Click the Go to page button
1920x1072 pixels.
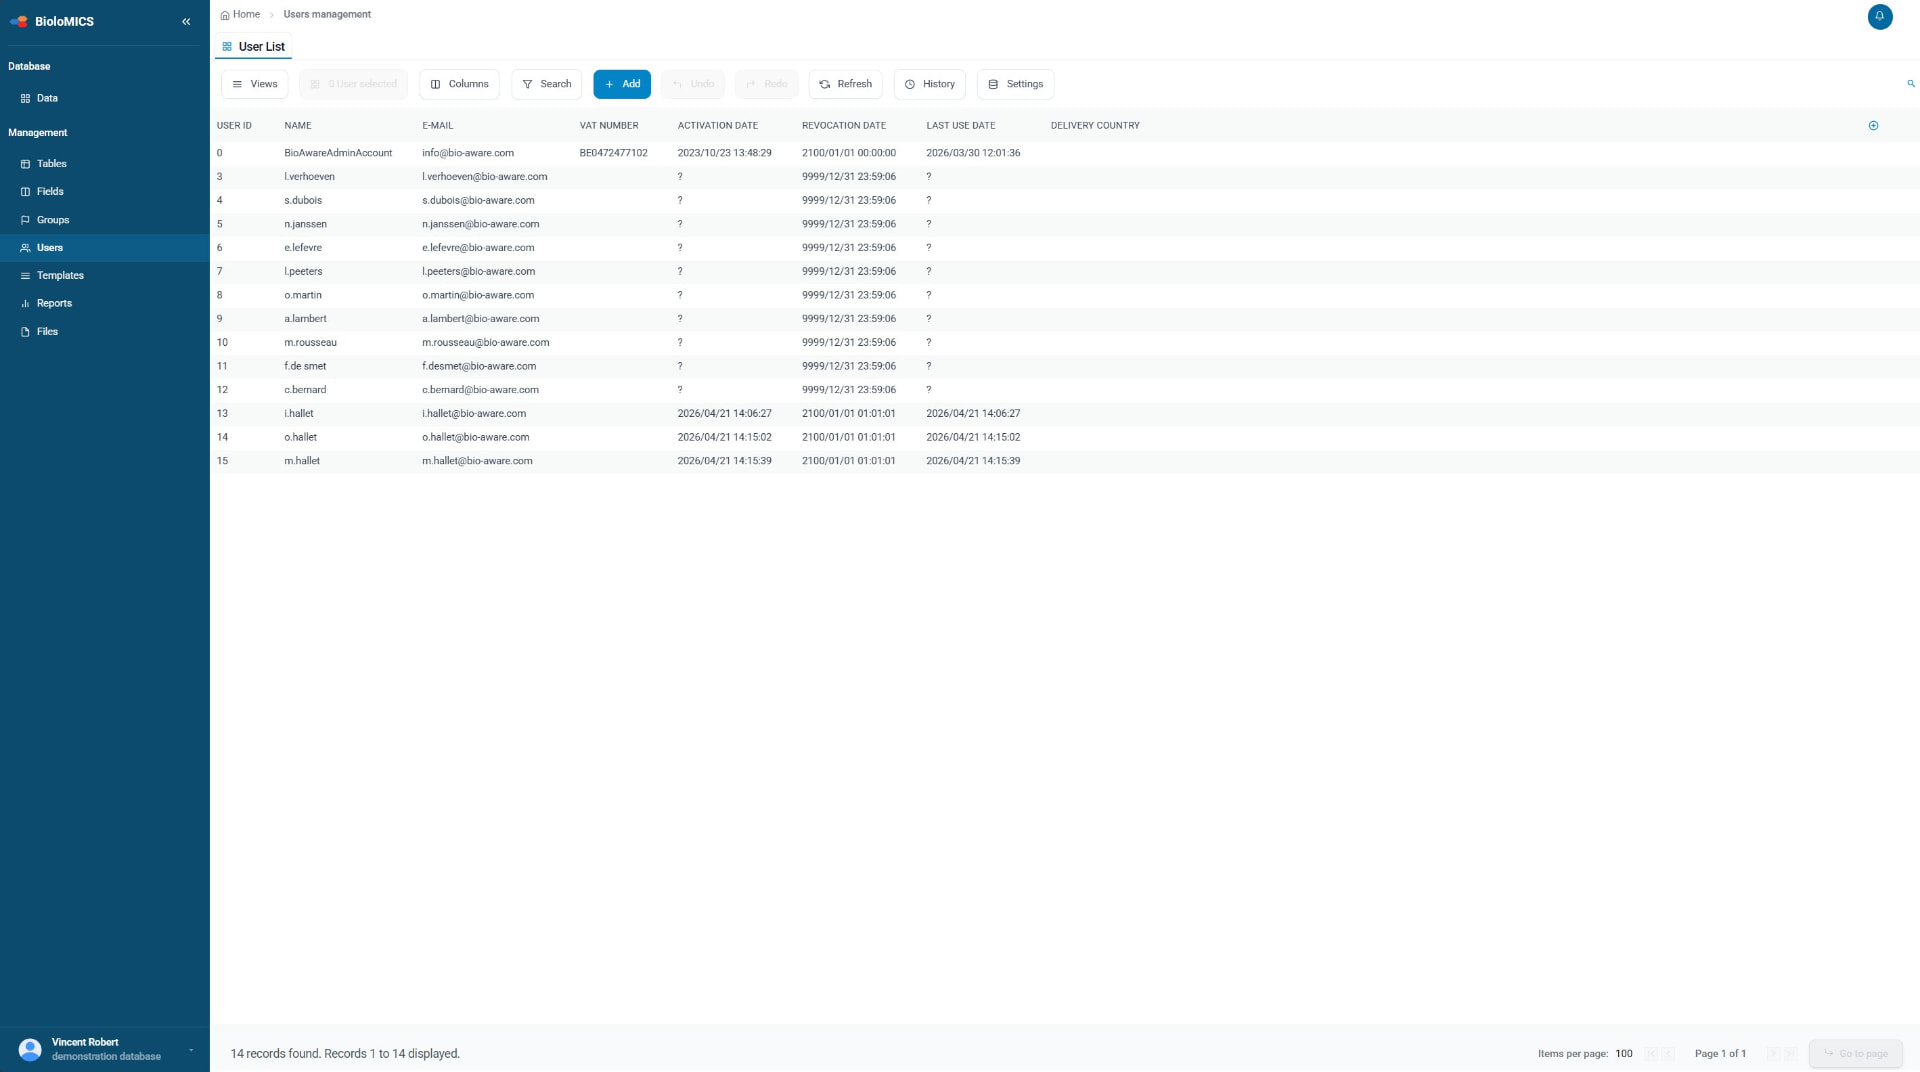[1856, 1054]
